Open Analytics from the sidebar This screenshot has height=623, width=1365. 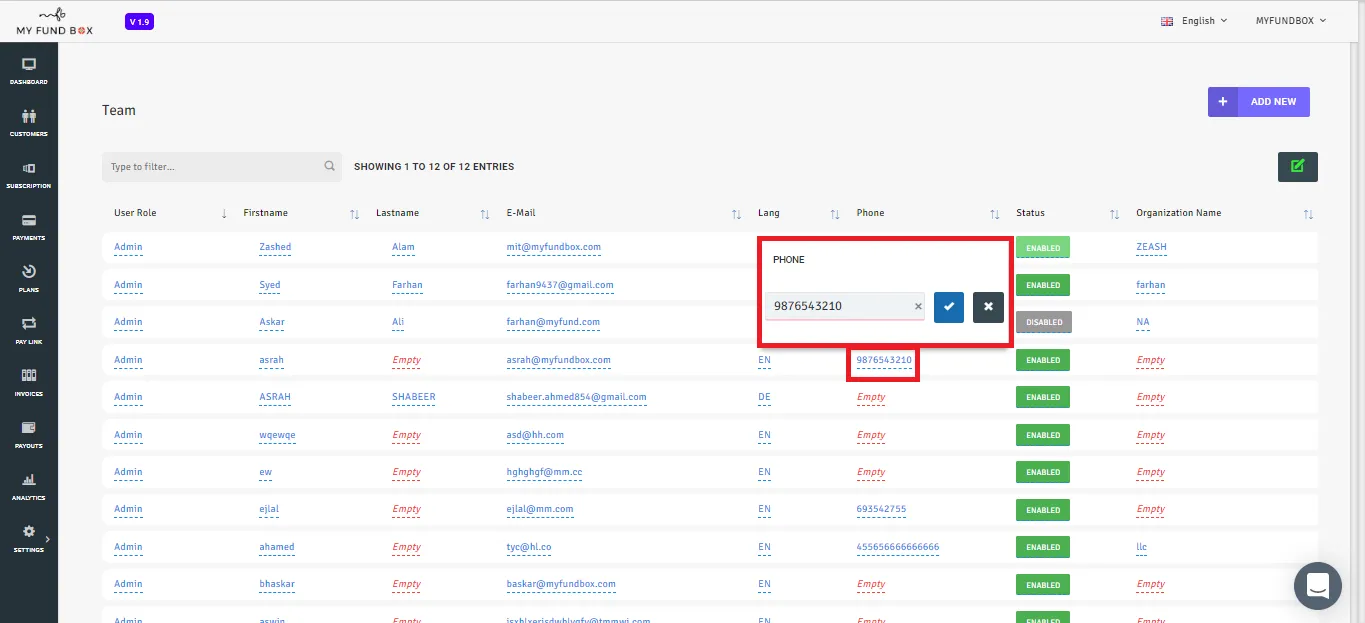pos(29,486)
